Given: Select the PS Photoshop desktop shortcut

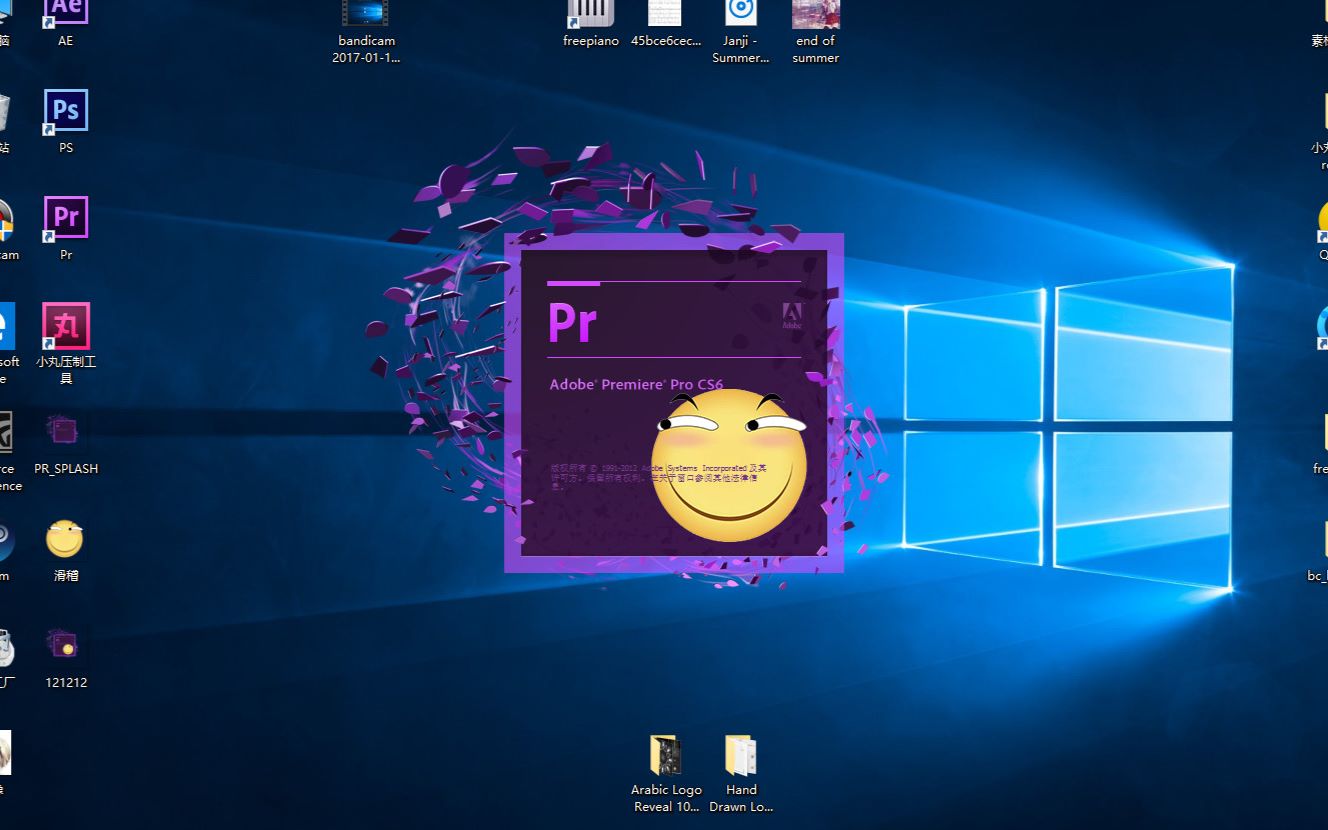Looking at the screenshot, I should [x=66, y=121].
